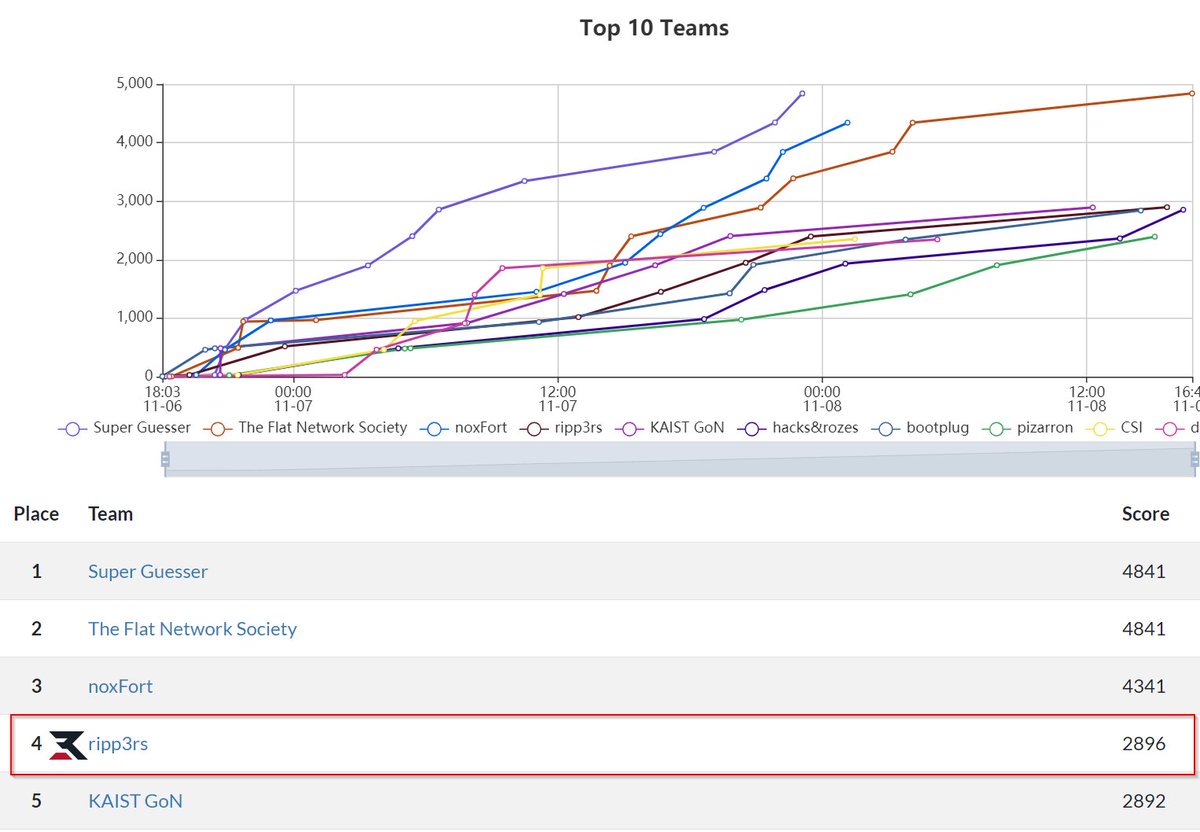Click the 00:00 11-08 x-axis label

coord(822,399)
